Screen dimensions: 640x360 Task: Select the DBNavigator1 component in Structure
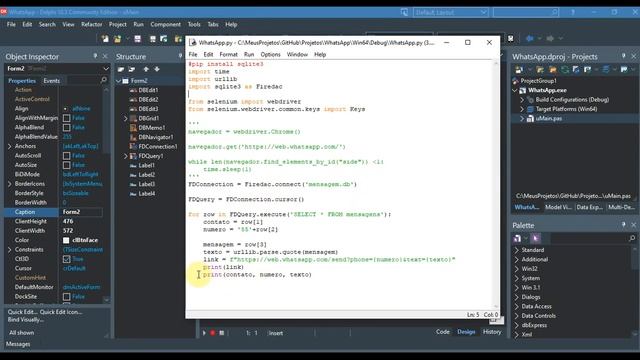156,137
